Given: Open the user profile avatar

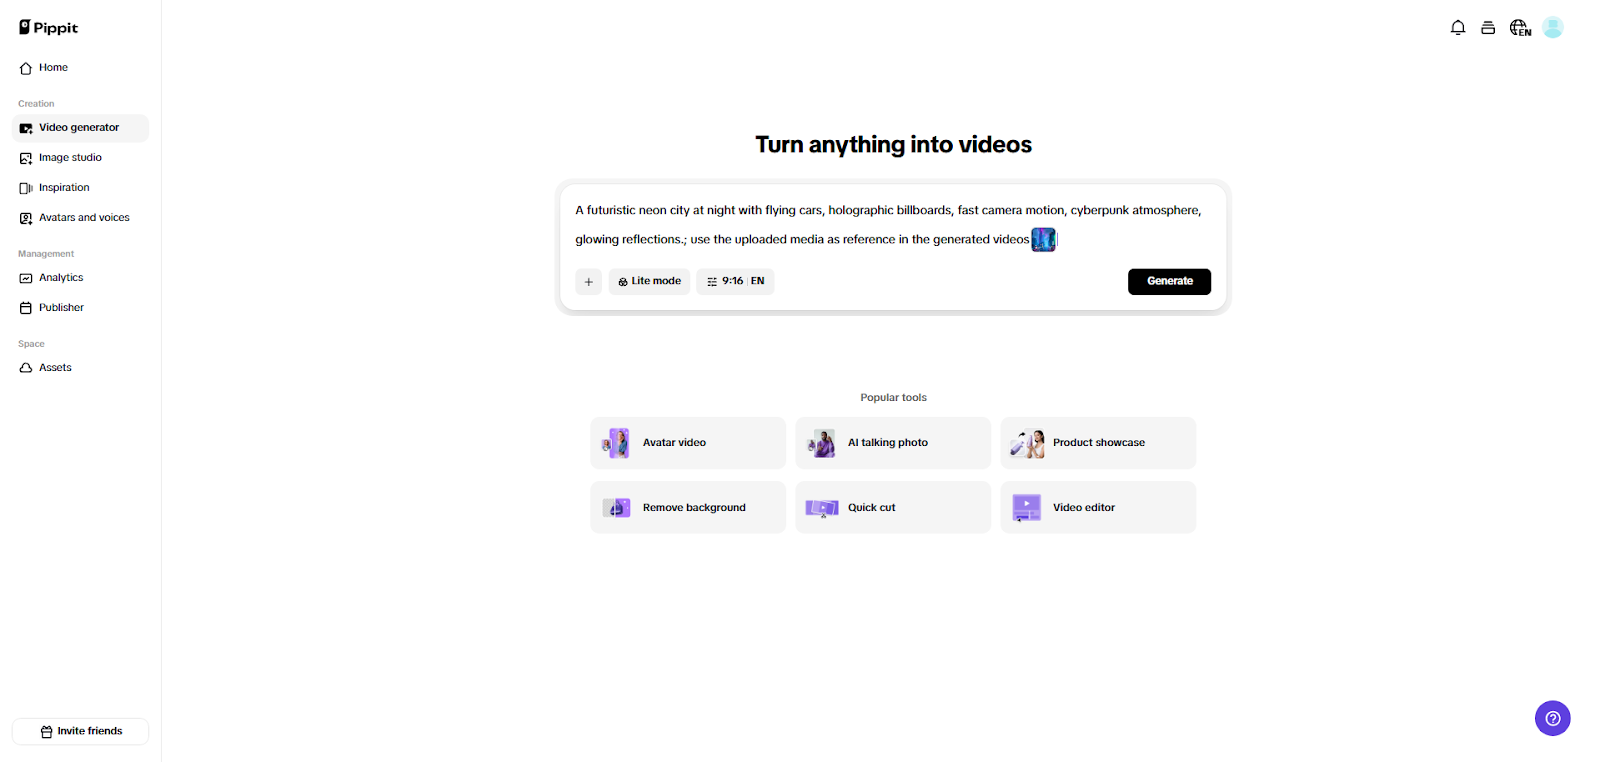Looking at the screenshot, I should click(x=1552, y=28).
